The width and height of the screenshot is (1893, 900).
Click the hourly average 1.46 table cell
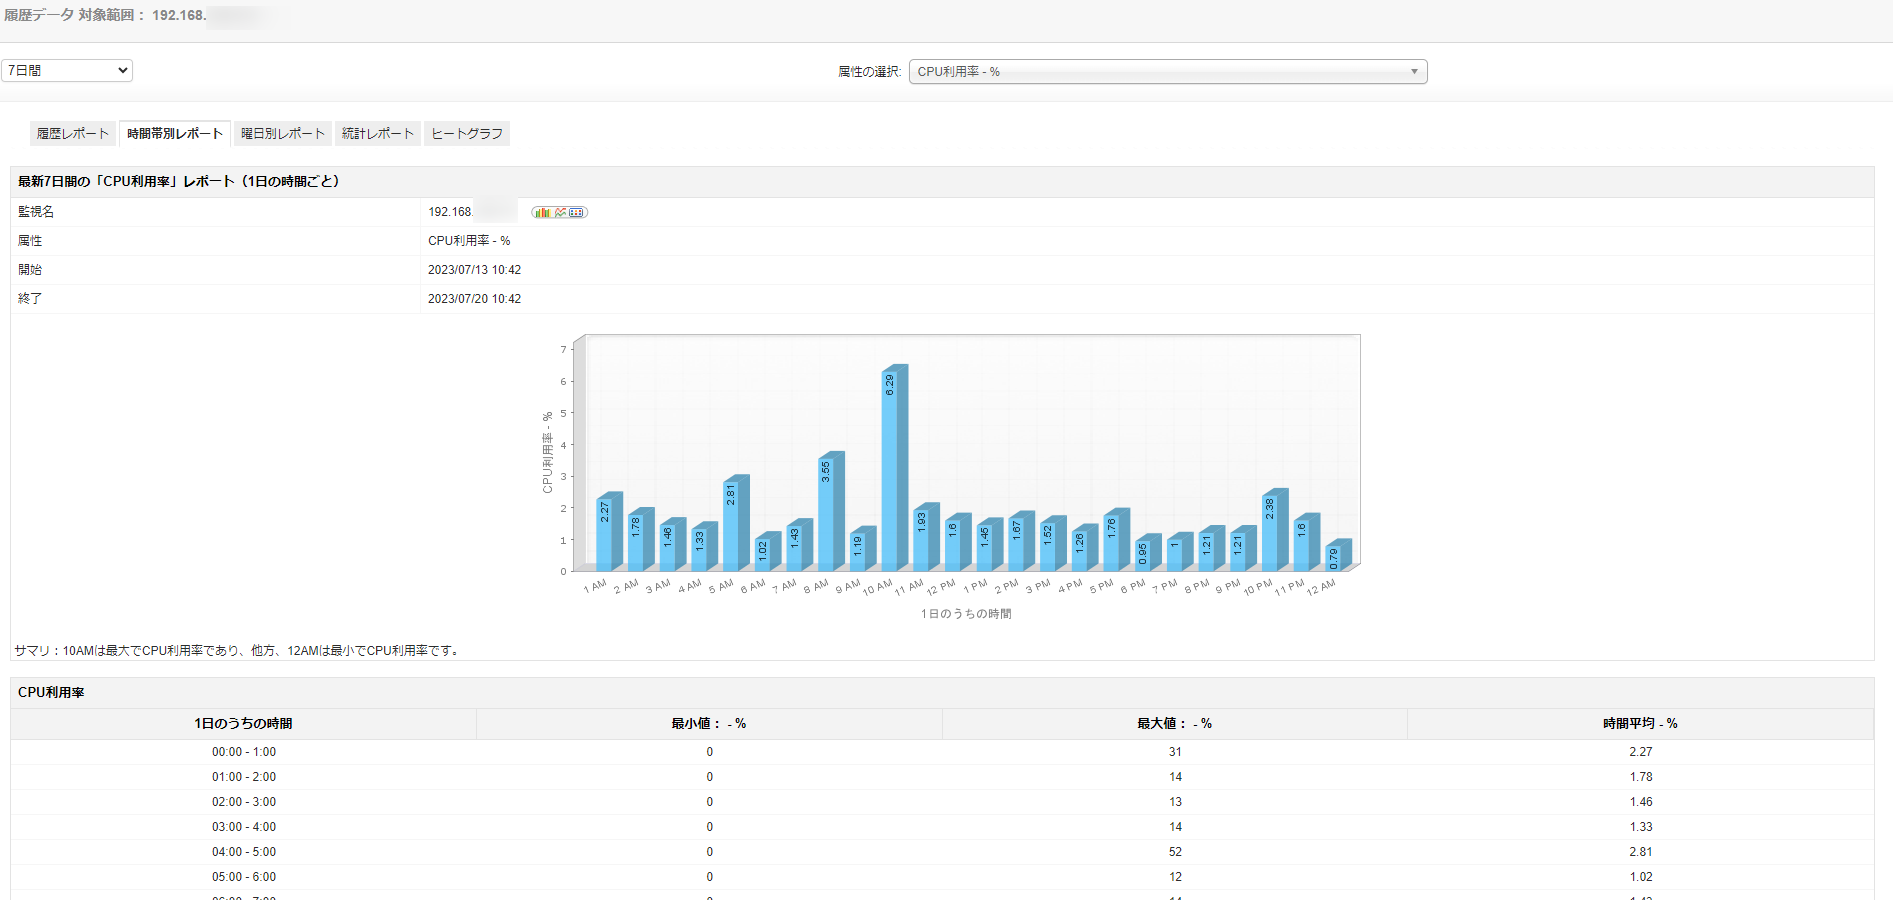pyautogui.click(x=1641, y=802)
